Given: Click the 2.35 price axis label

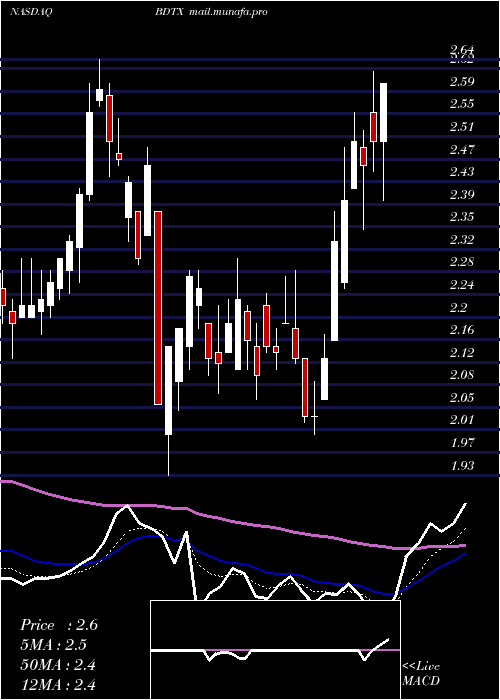Looking at the screenshot, I should coord(462,217).
